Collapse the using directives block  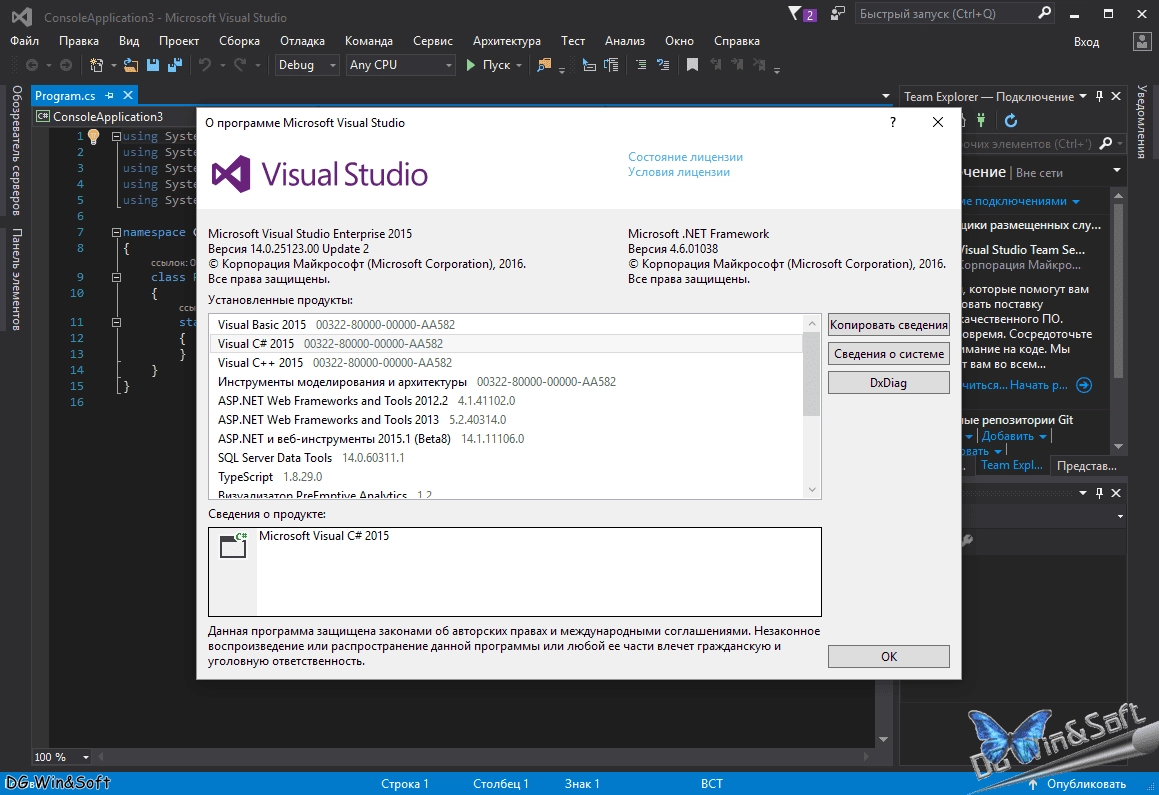pyautogui.click(x=116, y=136)
